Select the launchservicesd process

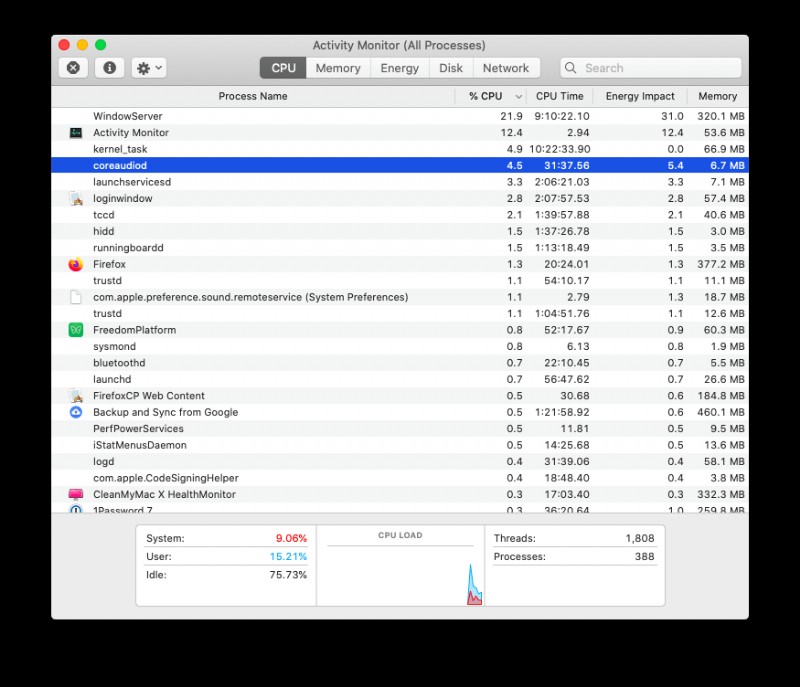[400, 182]
